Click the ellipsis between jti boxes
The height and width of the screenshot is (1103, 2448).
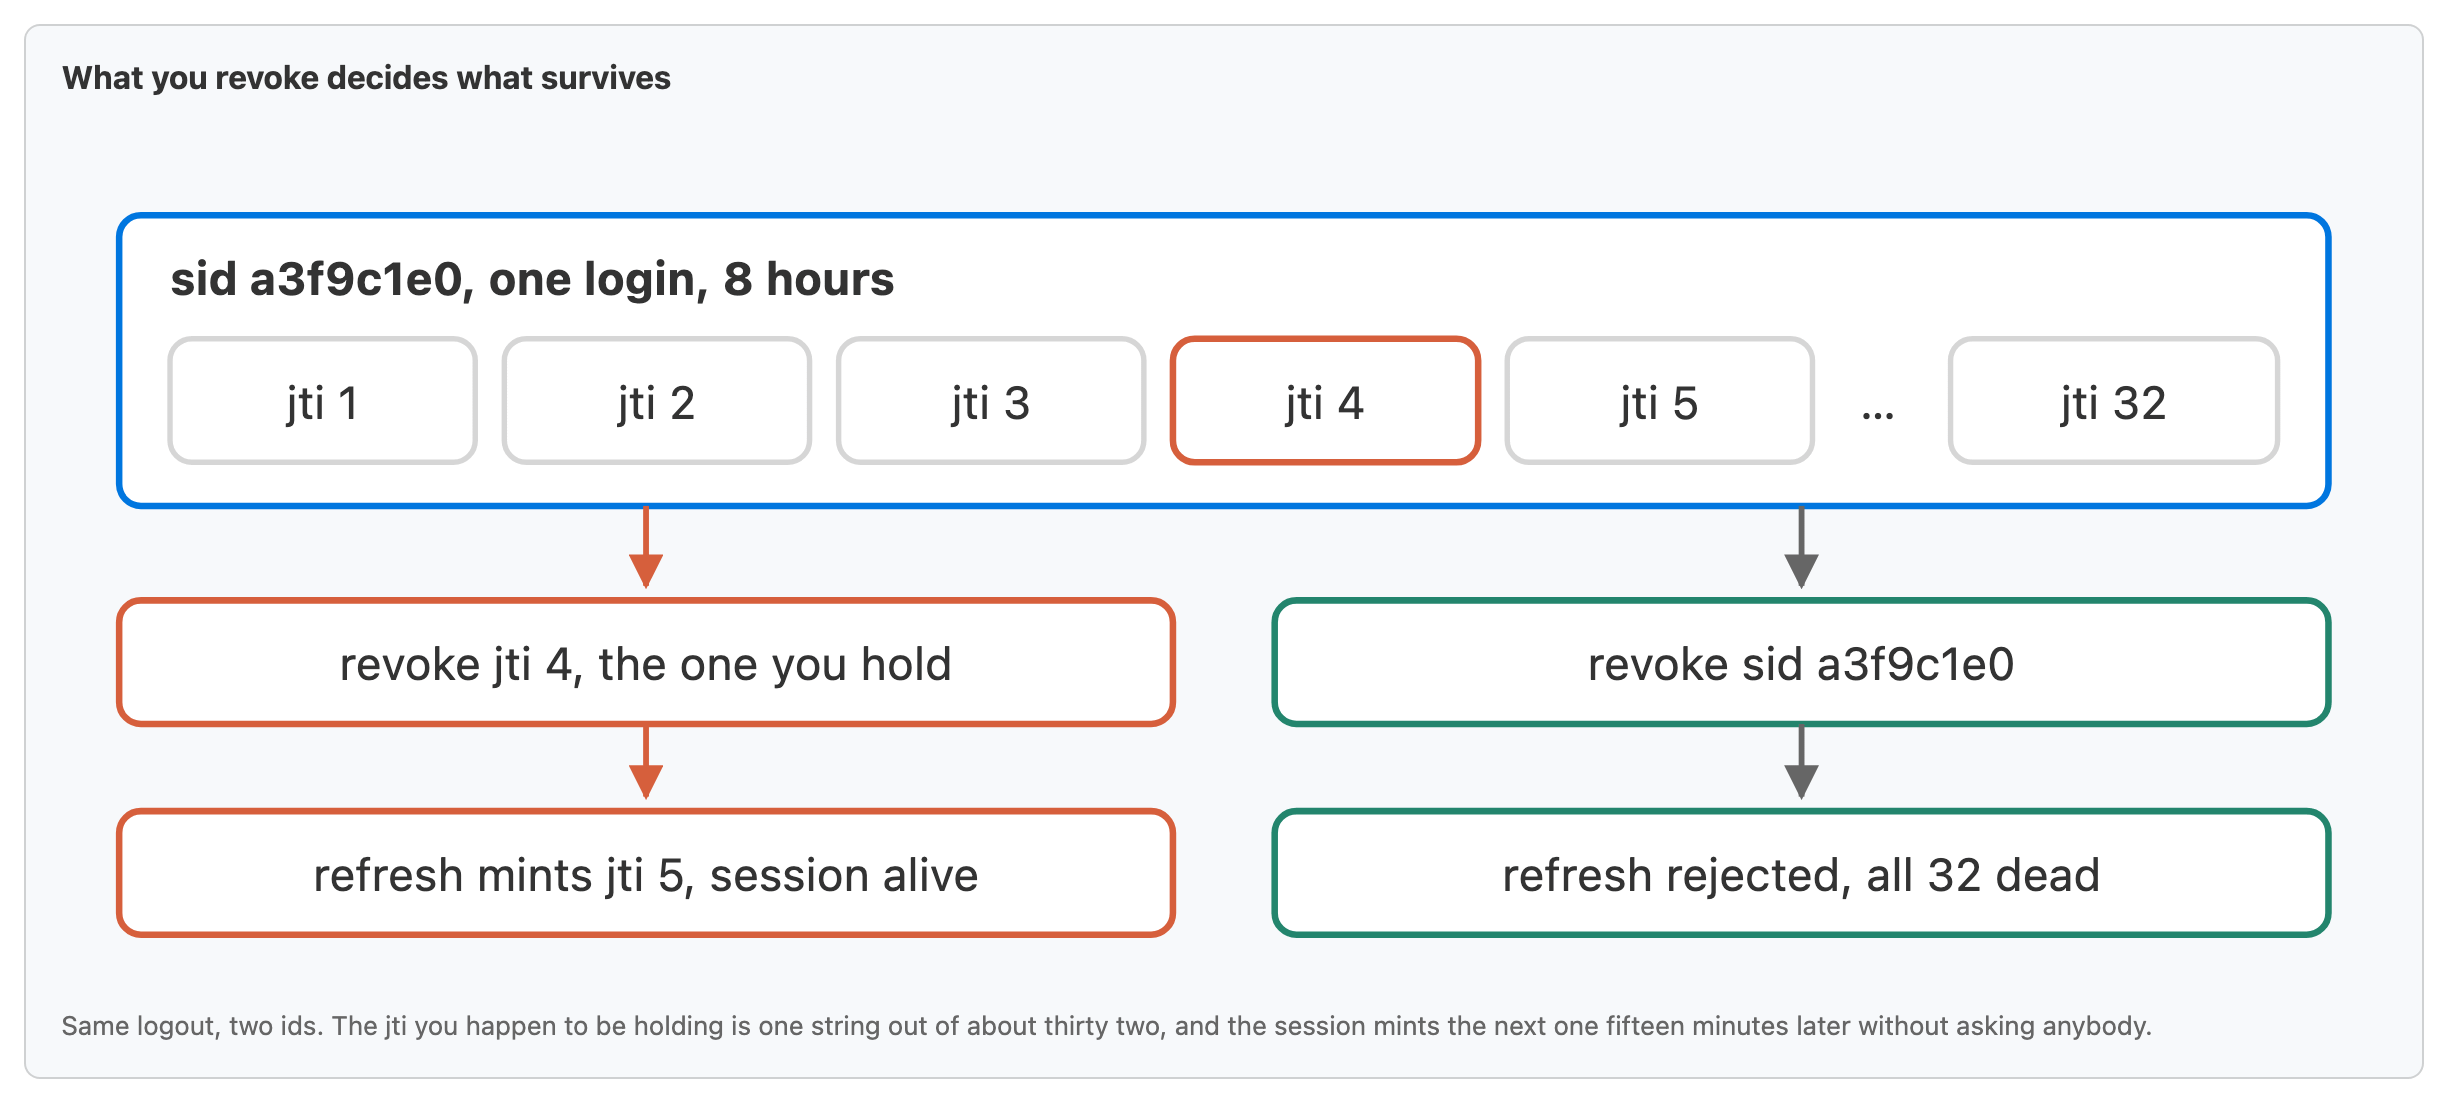(x=1878, y=414)
